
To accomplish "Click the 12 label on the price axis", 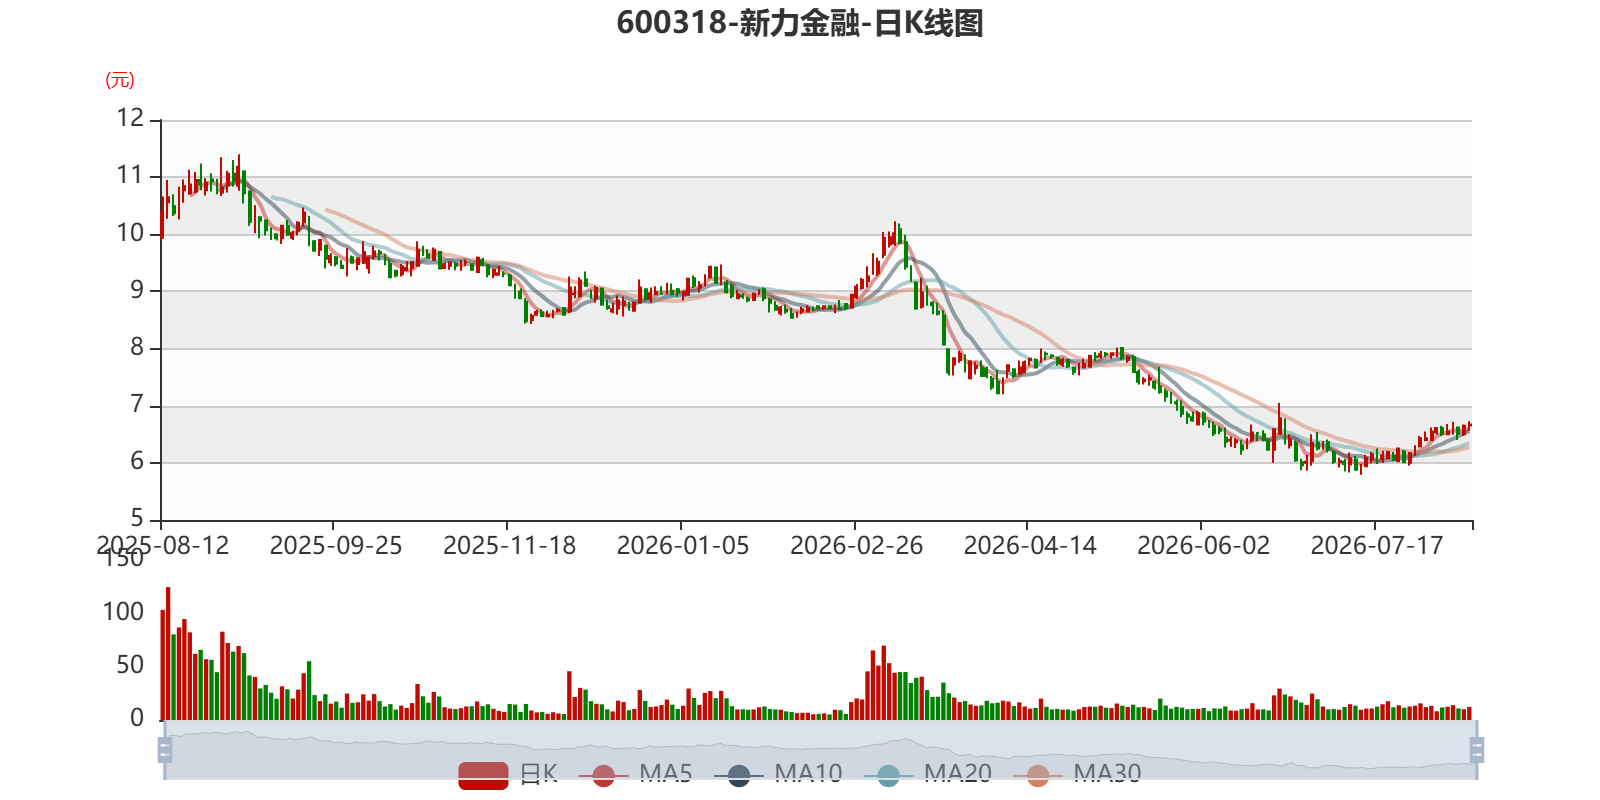I will [x=130, y=118].
